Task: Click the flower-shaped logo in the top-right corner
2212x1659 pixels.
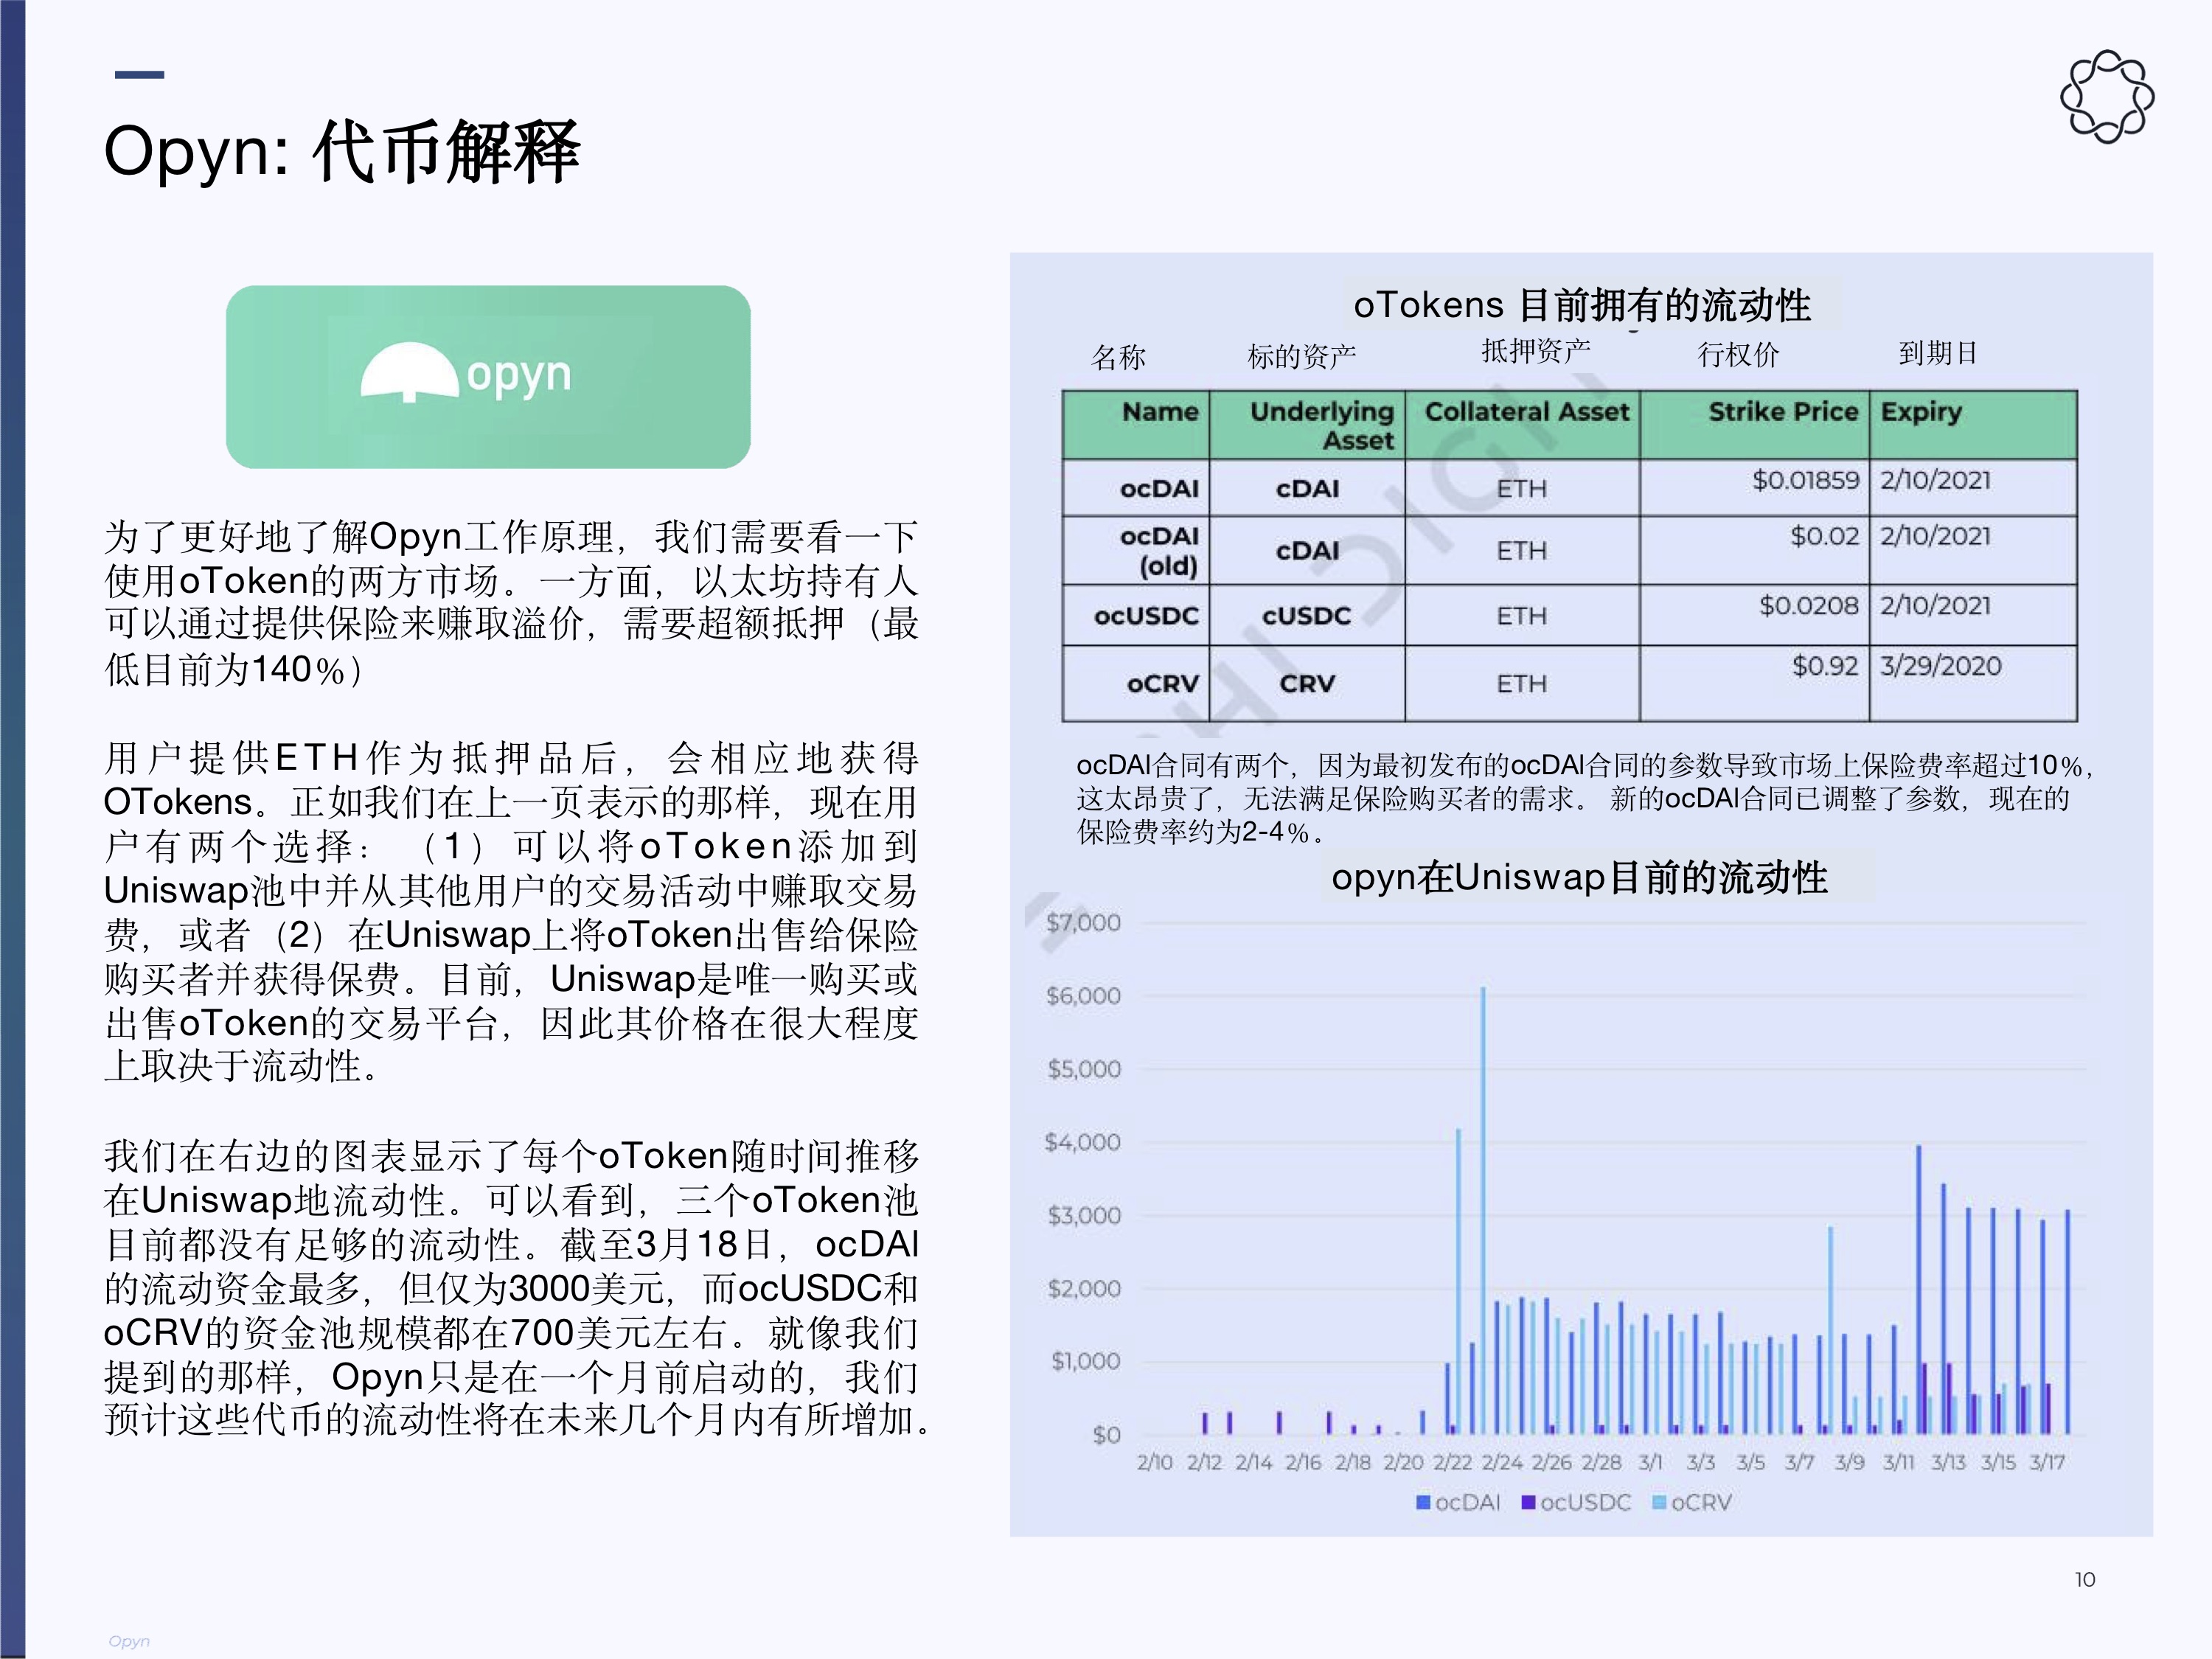Action: tap(2106, 97)
